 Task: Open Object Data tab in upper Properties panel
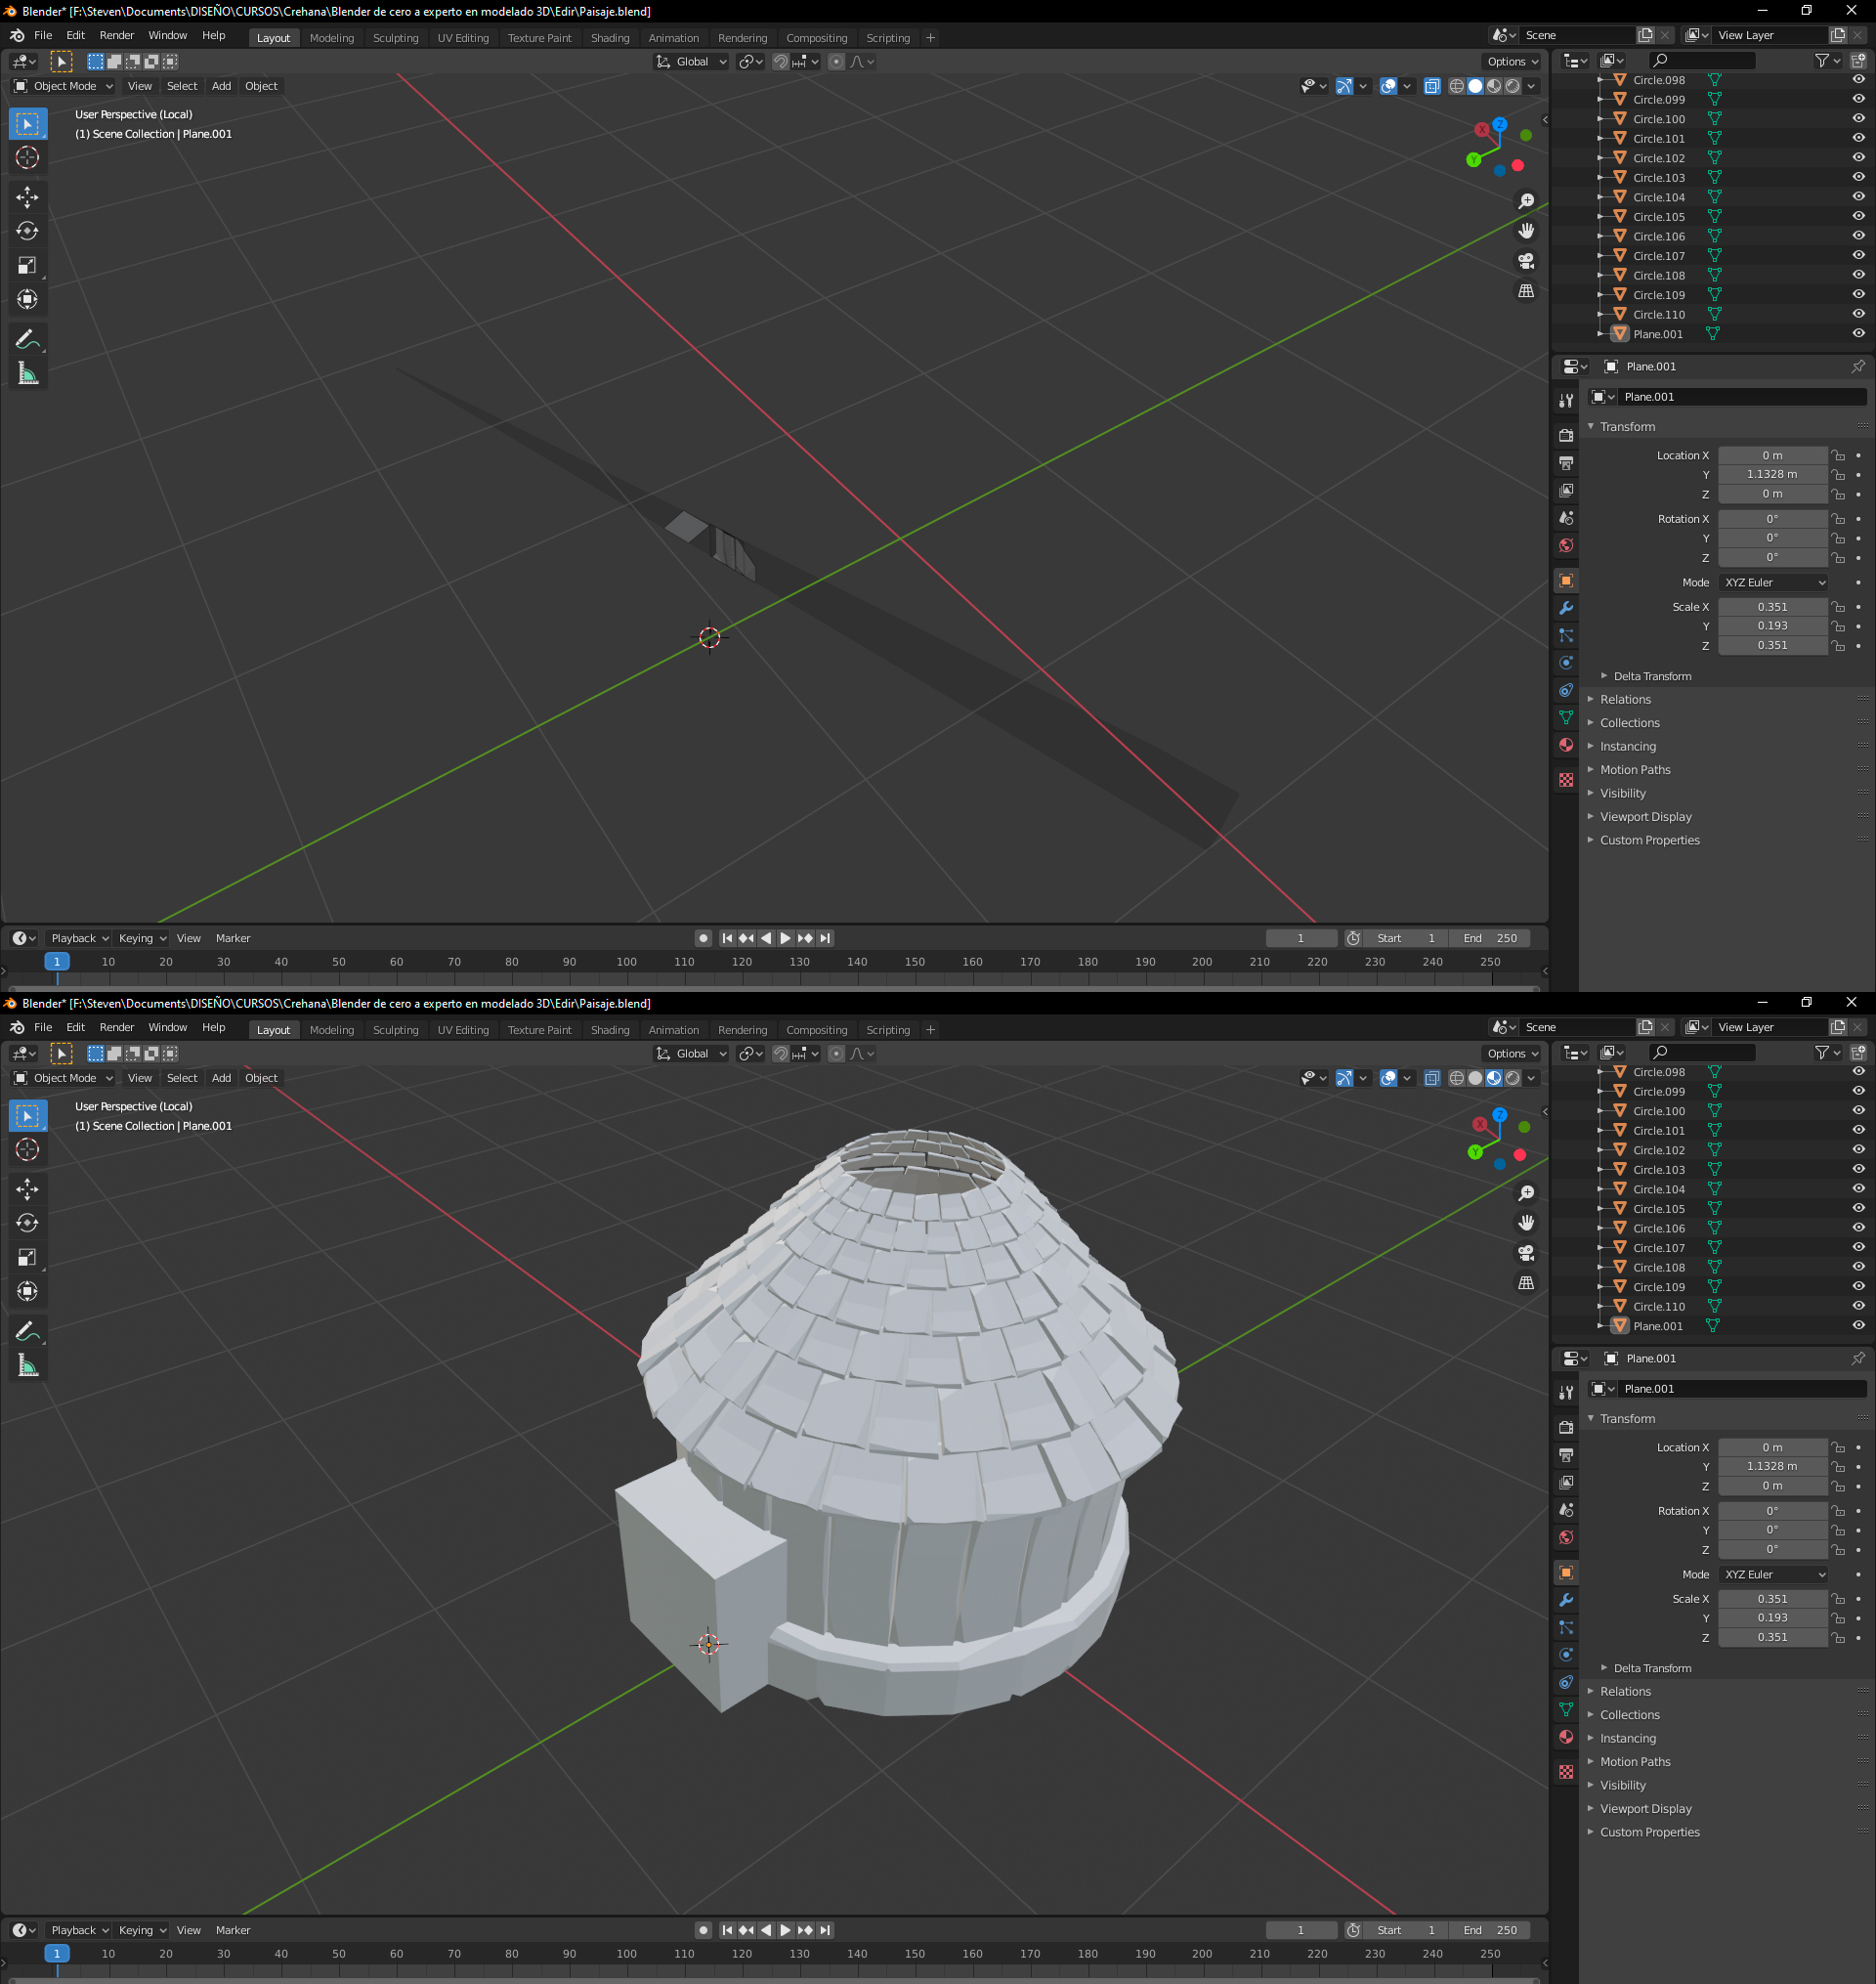pyautogui.click(x=1566, y=717)
